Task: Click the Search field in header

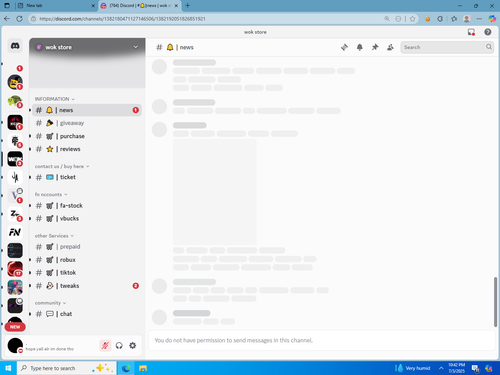Action: [447, 47]
